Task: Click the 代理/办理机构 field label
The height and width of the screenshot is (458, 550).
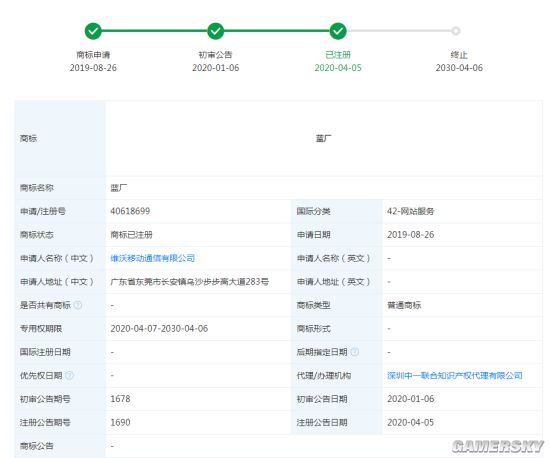Action: point(323,376)
